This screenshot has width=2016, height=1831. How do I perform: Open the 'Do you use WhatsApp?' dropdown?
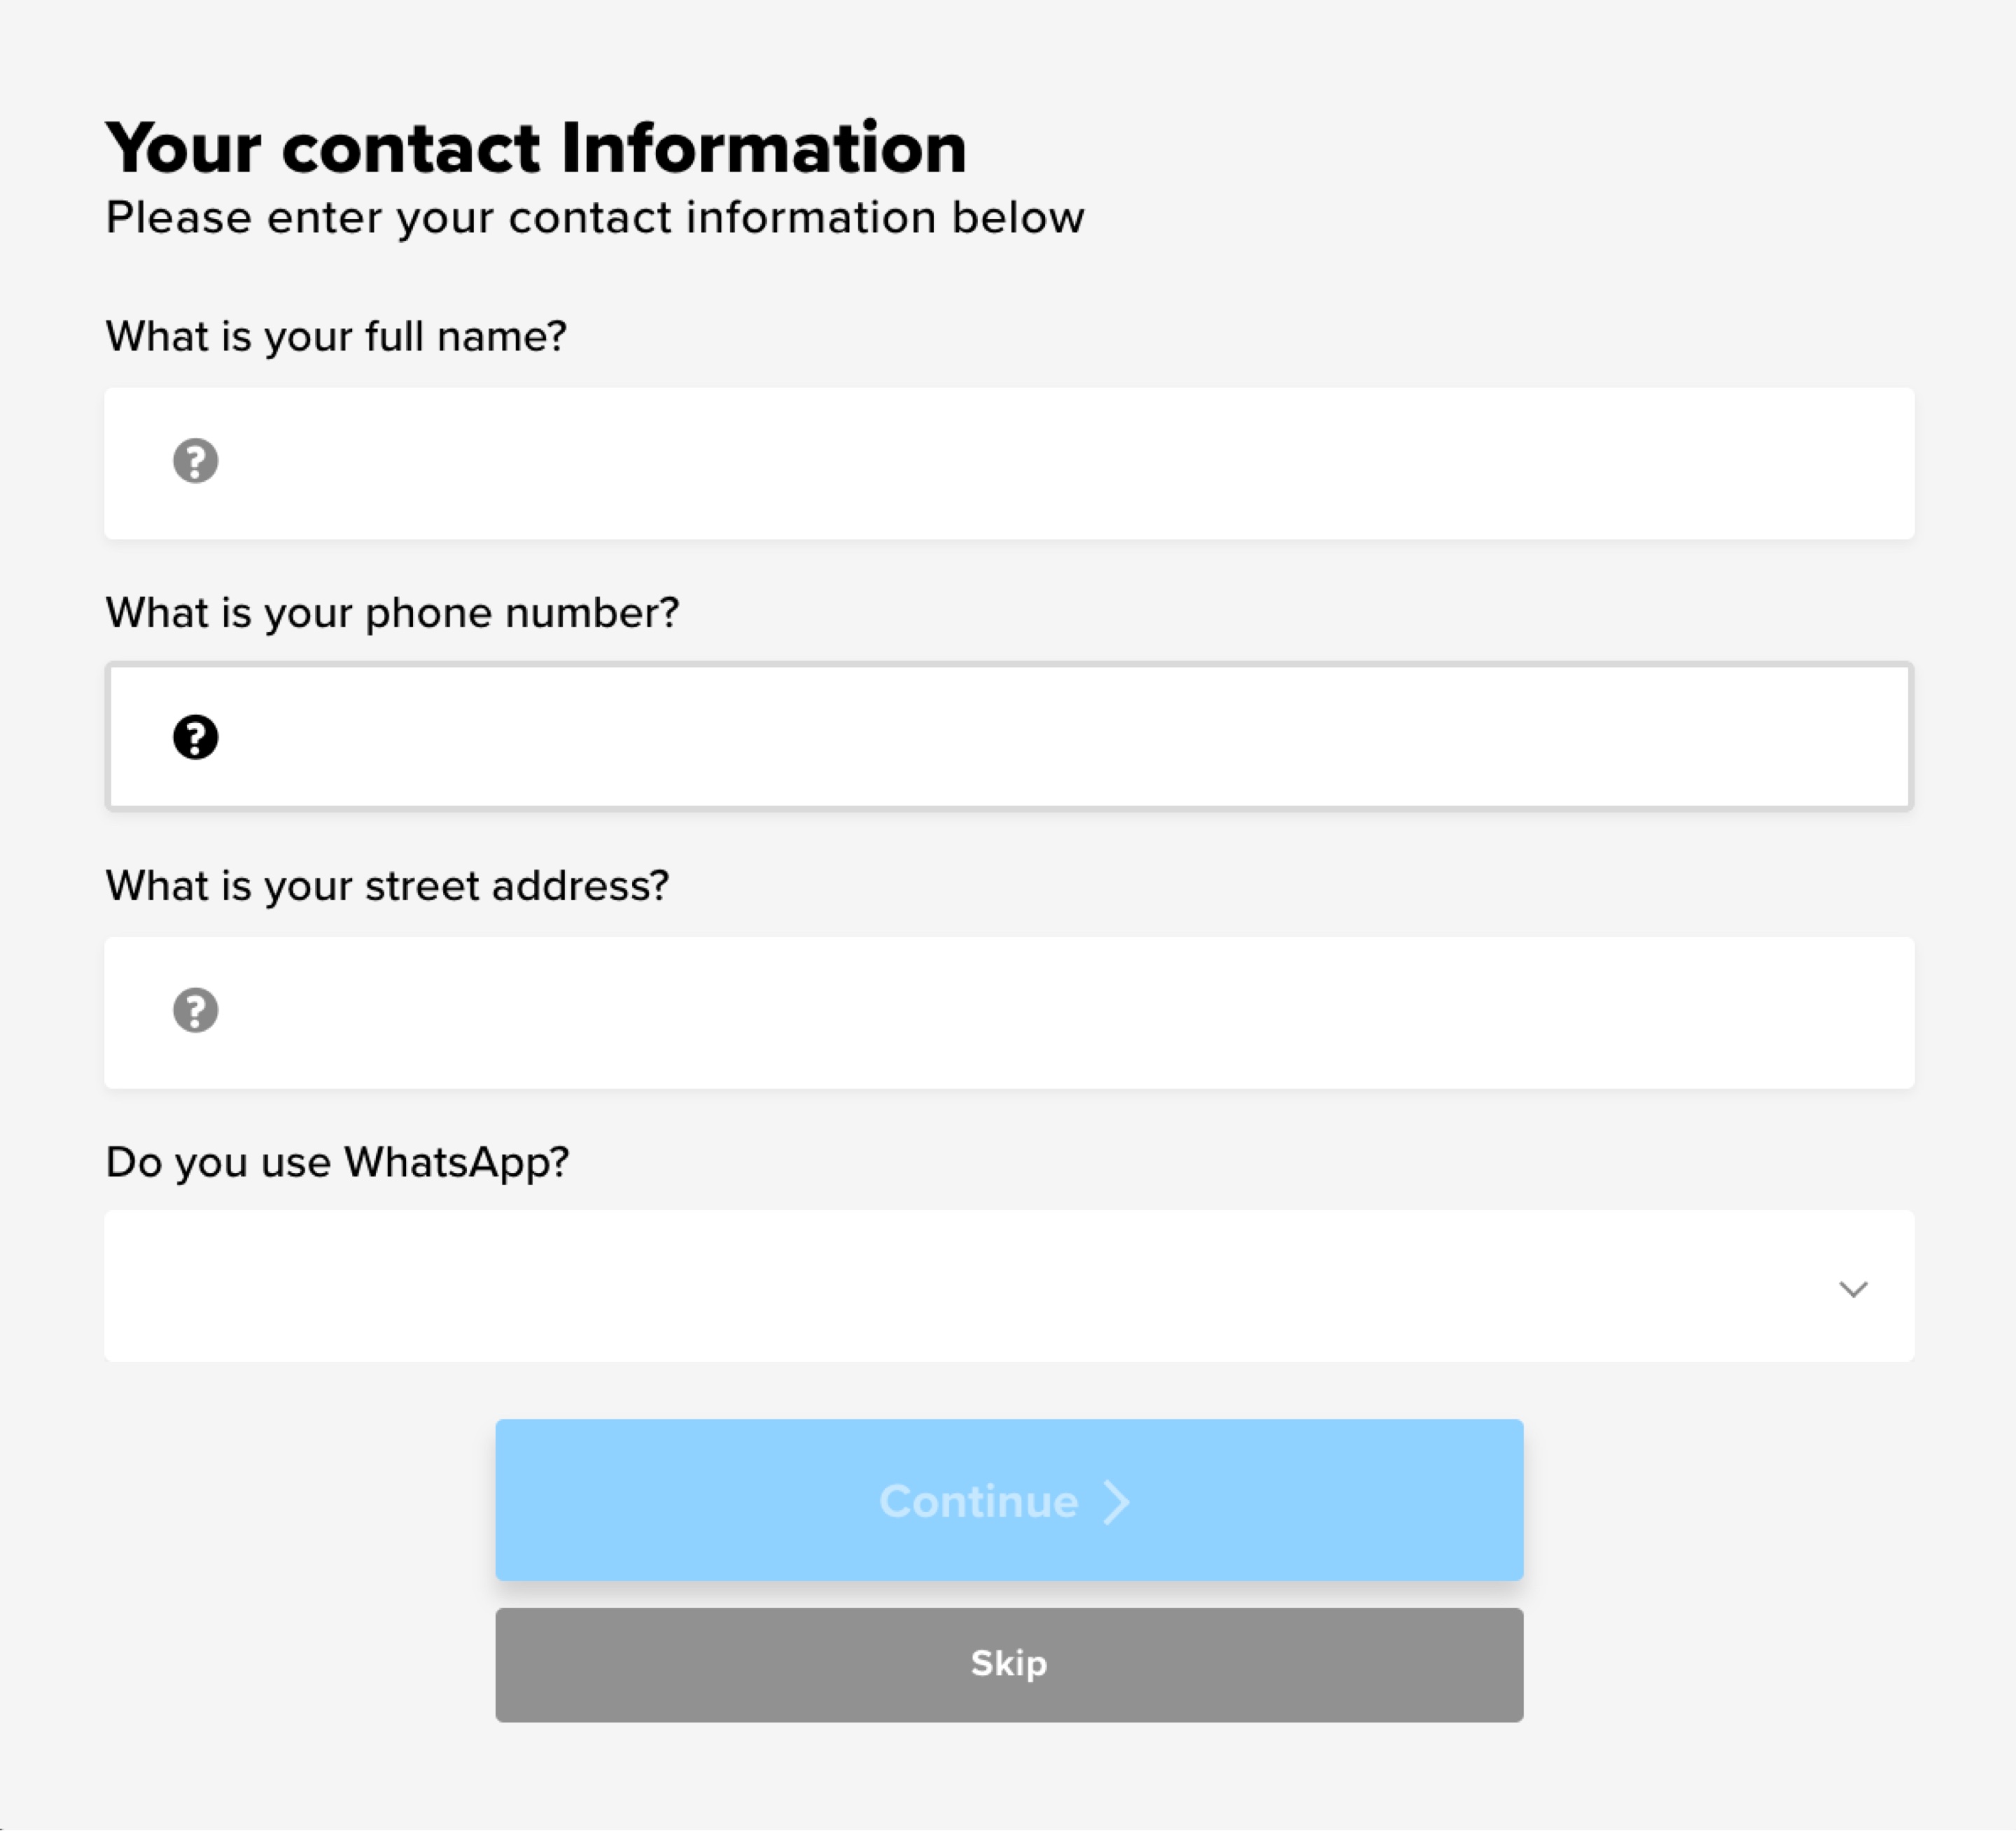tap(1009, 1286)
